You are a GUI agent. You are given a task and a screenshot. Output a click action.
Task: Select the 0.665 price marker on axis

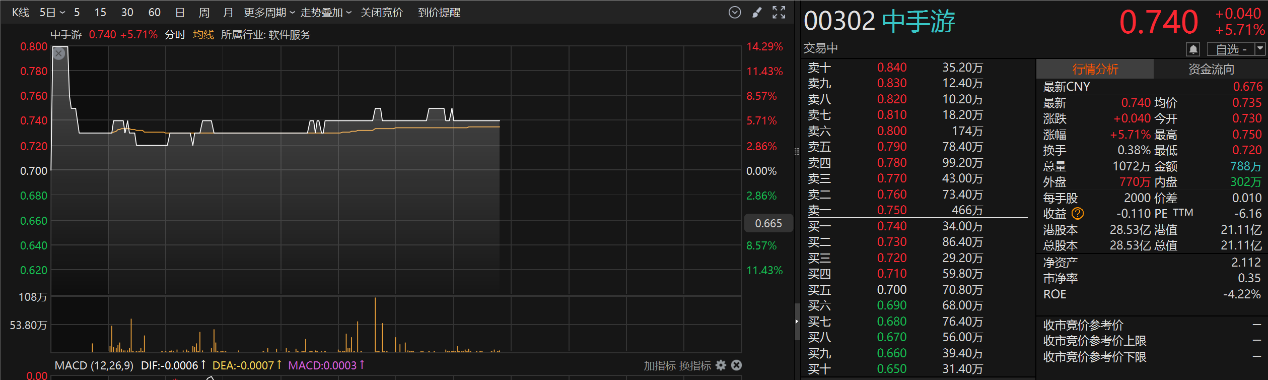point(769,223)
